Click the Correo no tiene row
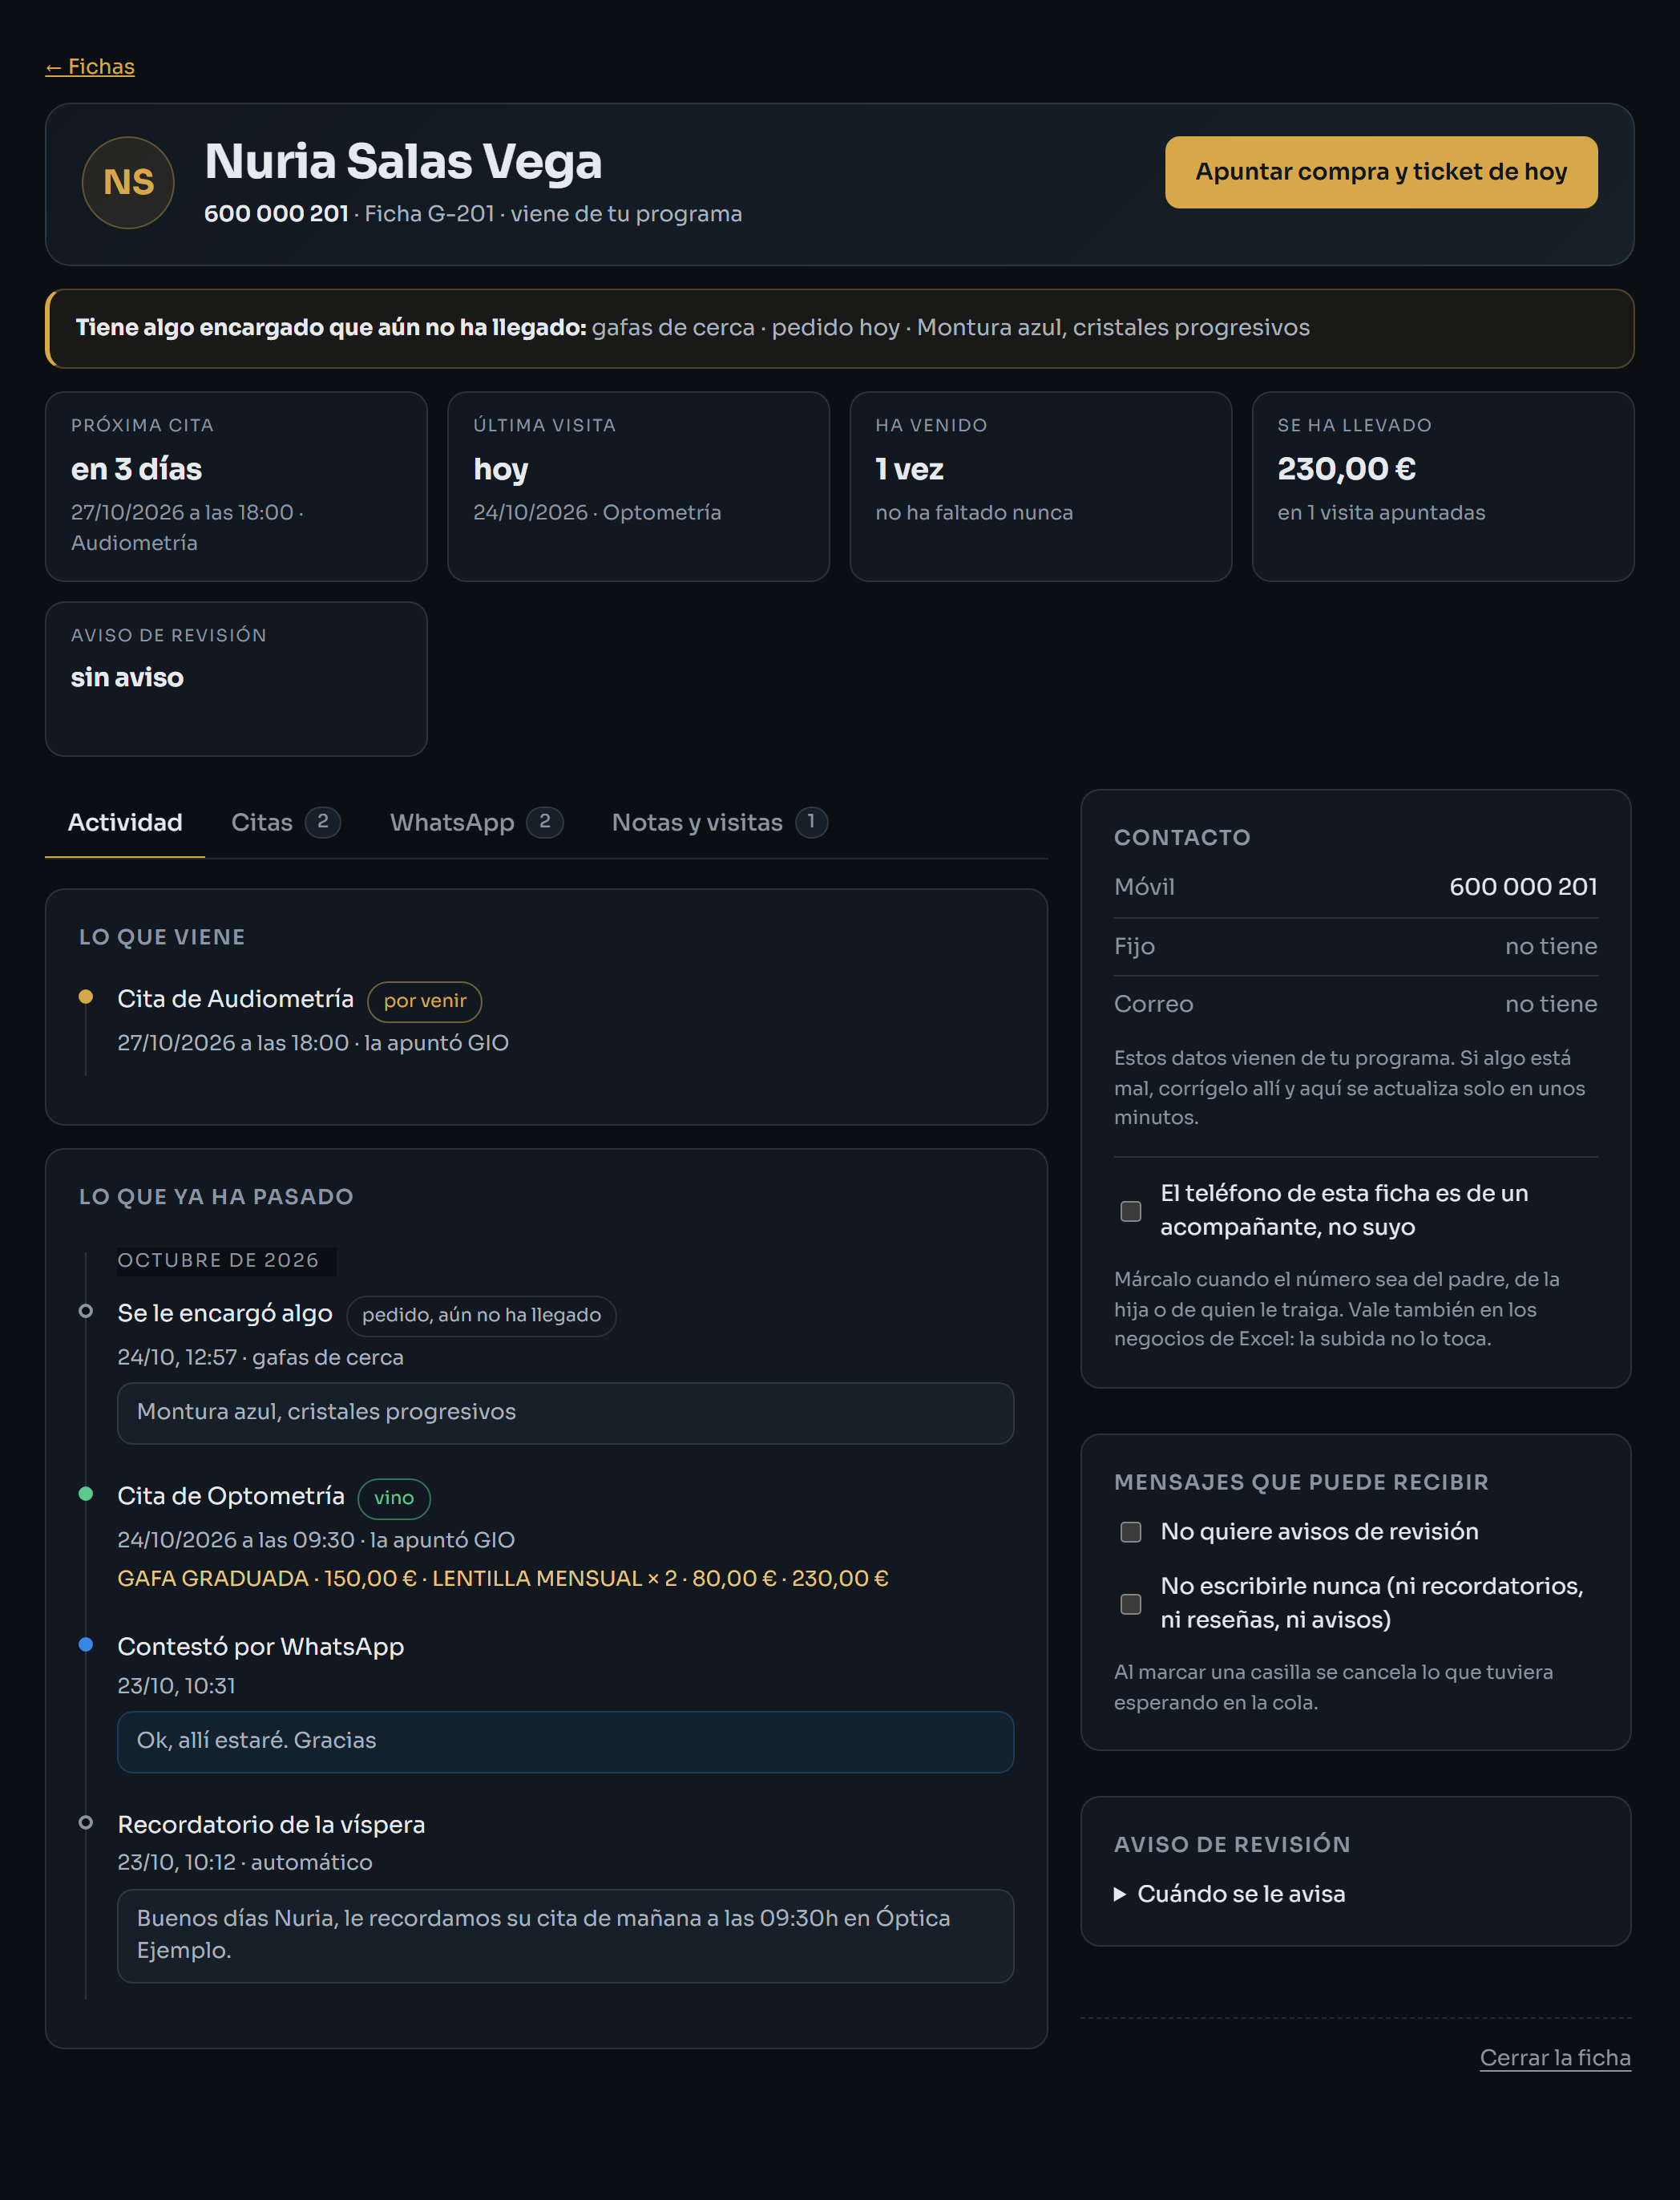 tap(1355, 1004)
